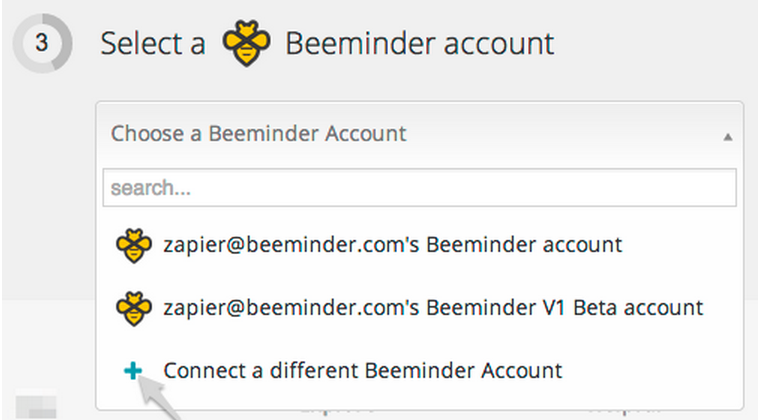The height and width of the screenshot is (420, 758).
Task: Click the number 3 inside the step indicator
Action: [42, 43]
